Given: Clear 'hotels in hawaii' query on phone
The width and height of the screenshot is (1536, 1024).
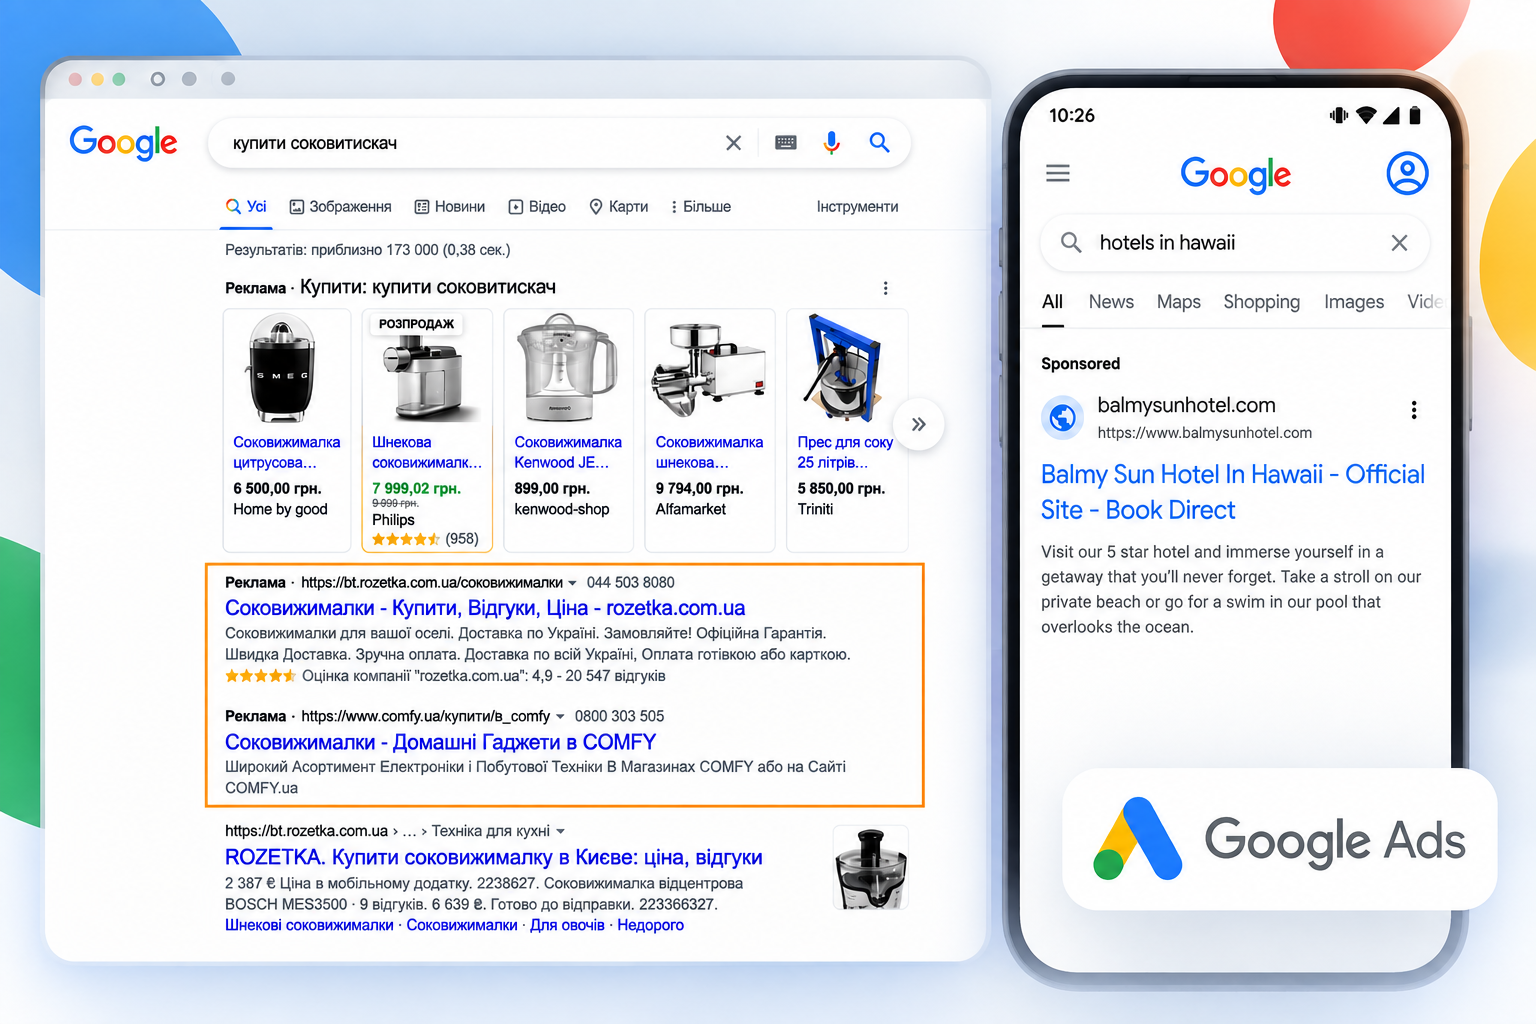Looking at the screenshot, I should tap(1399, 243).
